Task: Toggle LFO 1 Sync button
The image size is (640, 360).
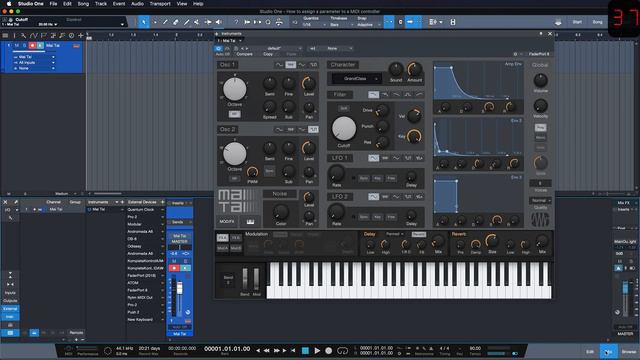Action: coord(364,178)
